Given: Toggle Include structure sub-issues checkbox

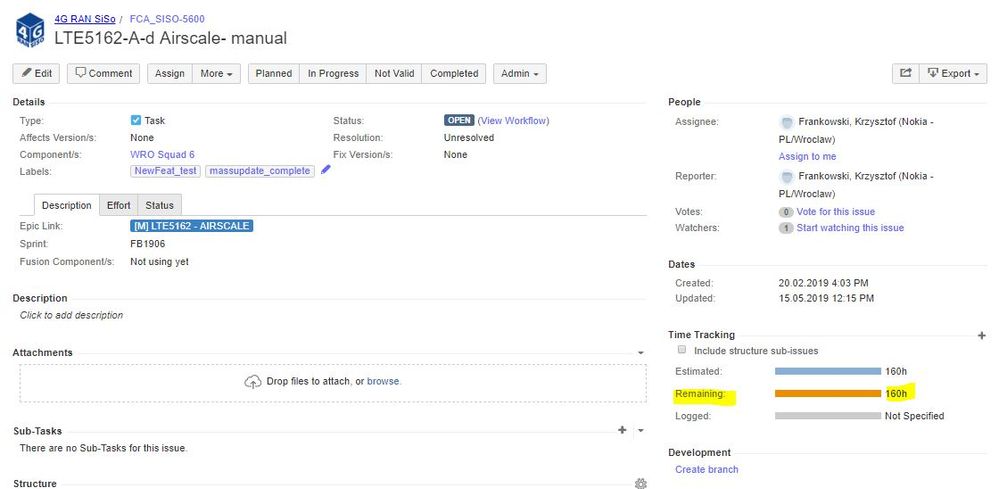Looking at the screenshot, I should click(682, 350).
